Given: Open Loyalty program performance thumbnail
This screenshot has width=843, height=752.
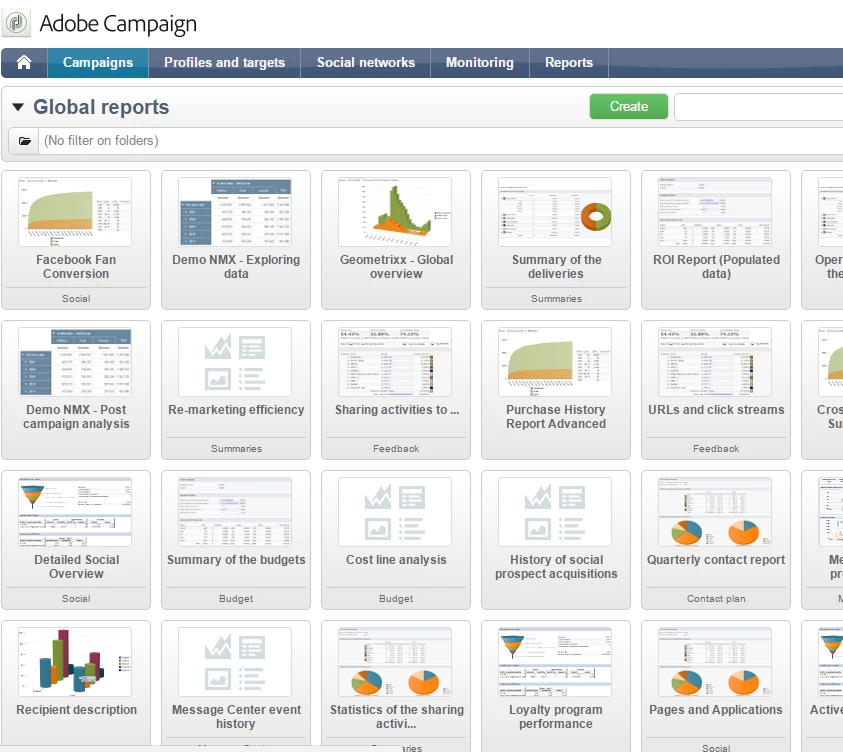Looking at the screenshot, I should tap(555, 662).
